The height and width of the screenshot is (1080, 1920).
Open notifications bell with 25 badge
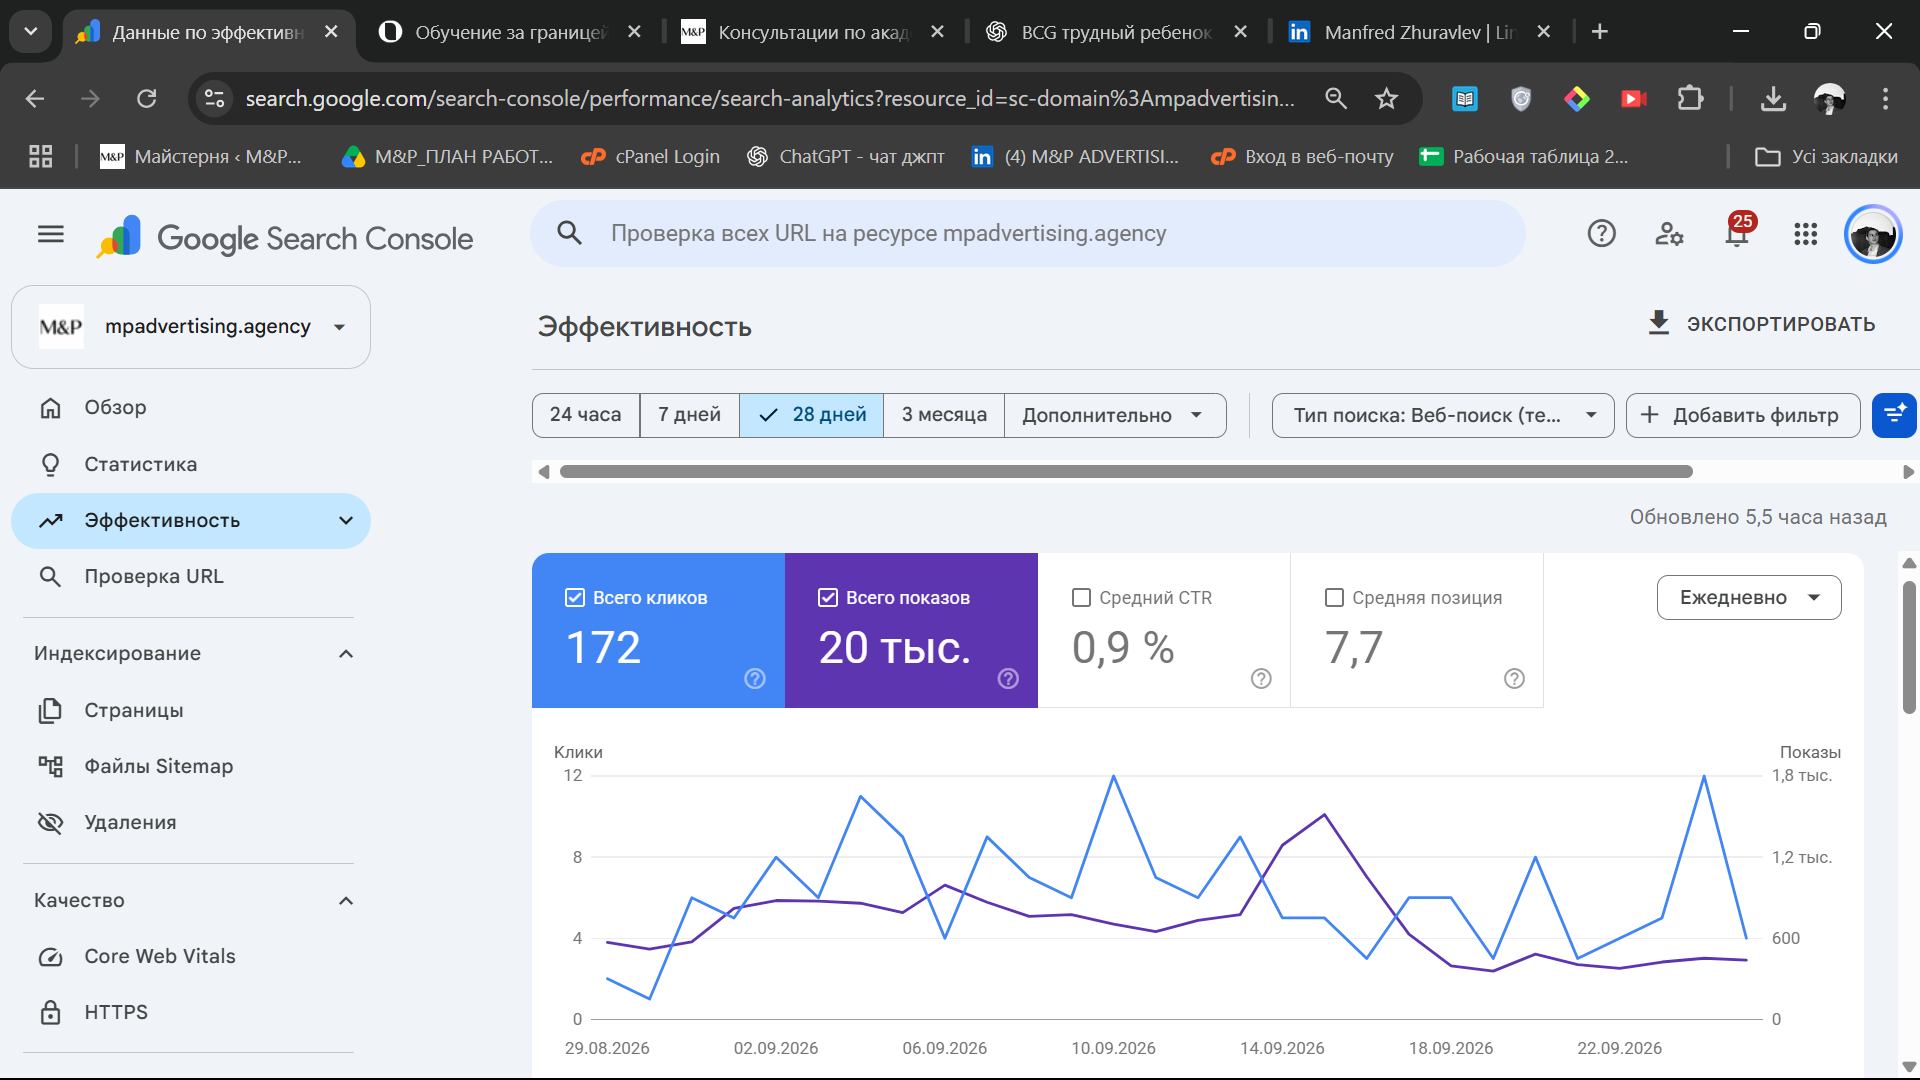1738,231
